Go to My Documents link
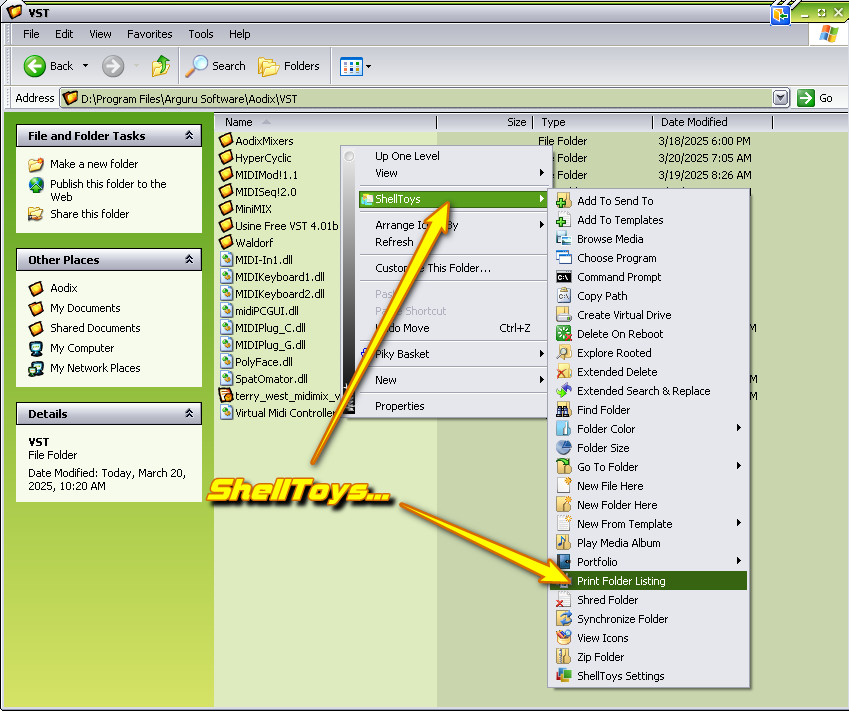This screenshot has height=712, width=849. coord(85,308)
